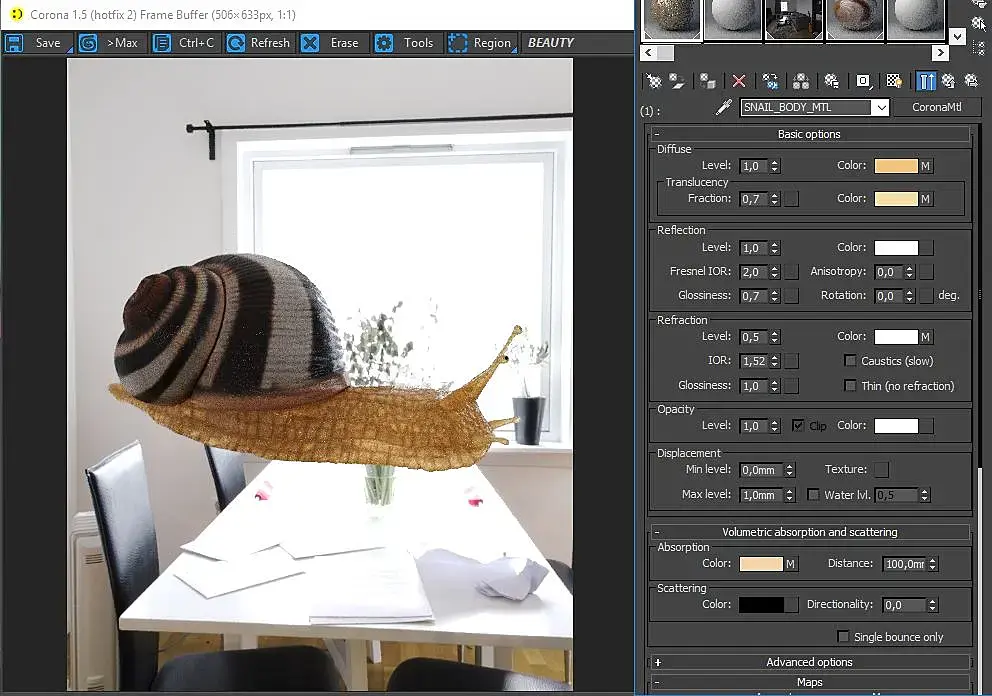
Task: Click the red X reset material icon
Action: click(x=738, y=81)
